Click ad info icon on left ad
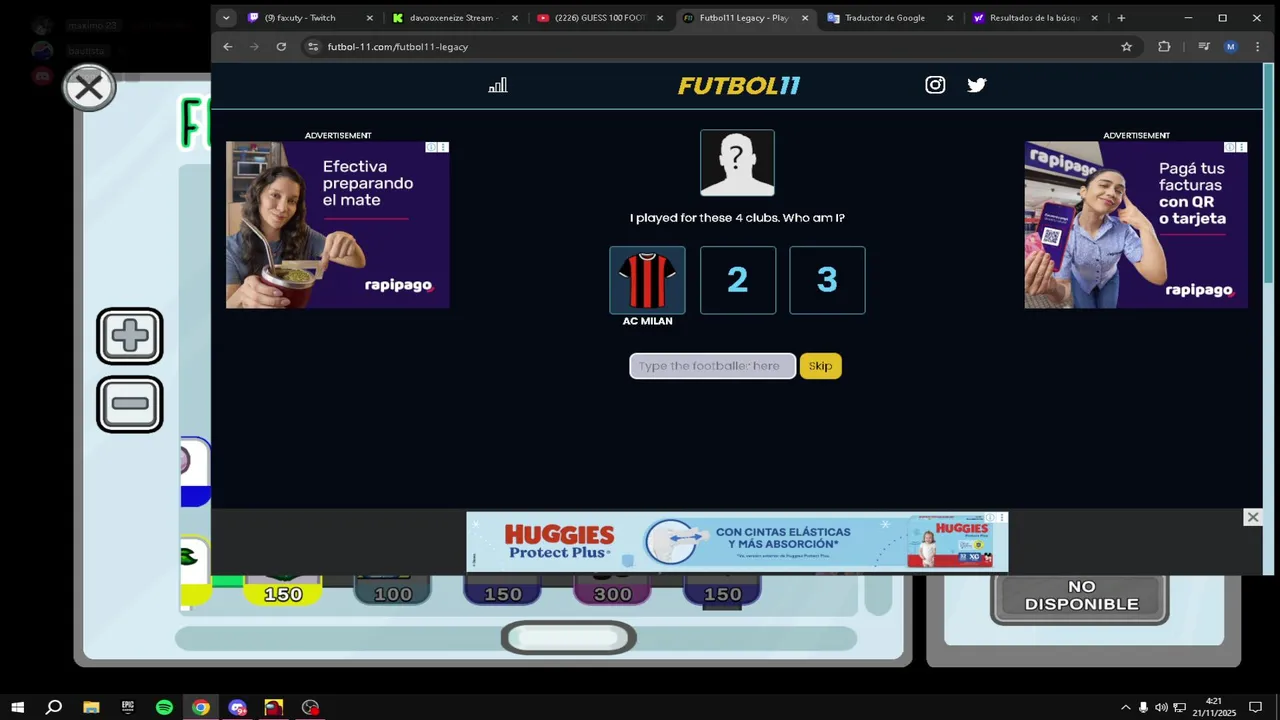Image resolution: width=1280 pixels, height=720 pixels. (x=431, y=147)
